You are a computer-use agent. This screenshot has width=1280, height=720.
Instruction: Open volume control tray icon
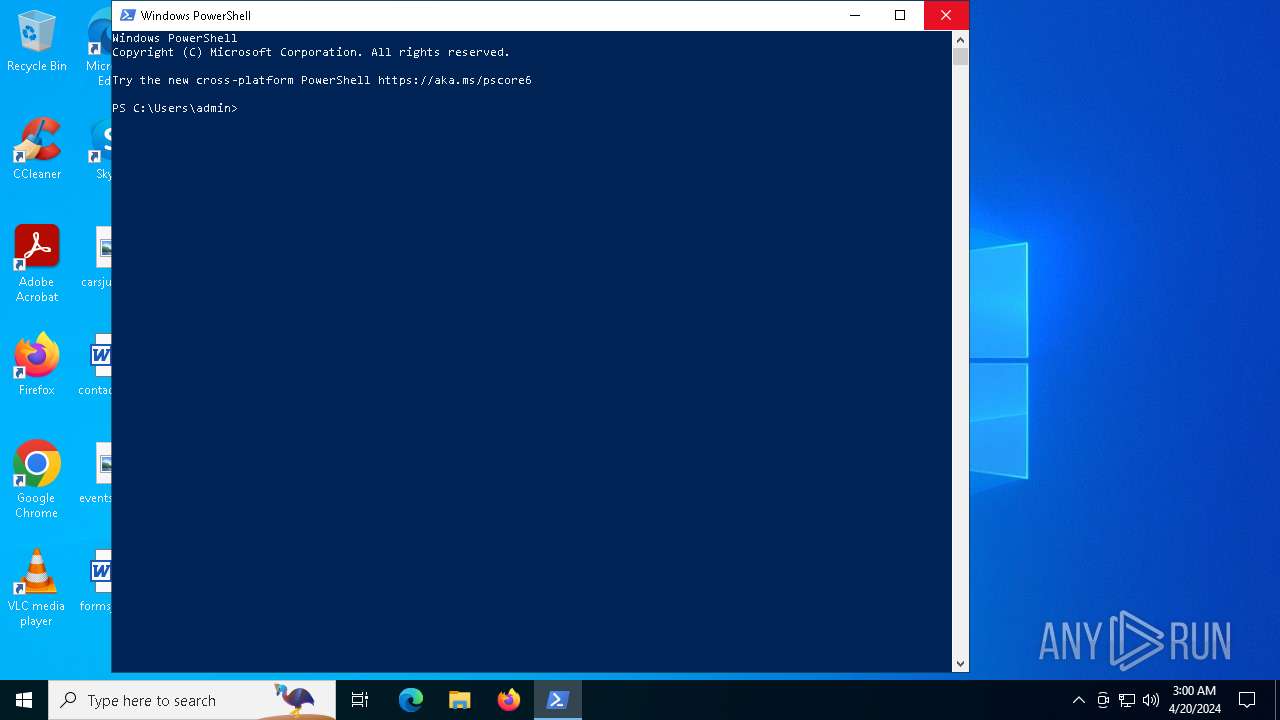[x=1151, y=700]
